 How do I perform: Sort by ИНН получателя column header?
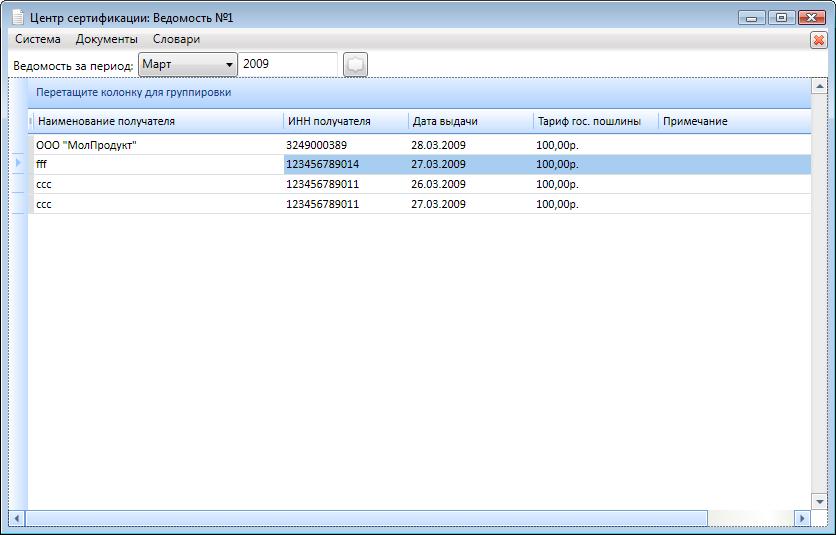point(345,121)
